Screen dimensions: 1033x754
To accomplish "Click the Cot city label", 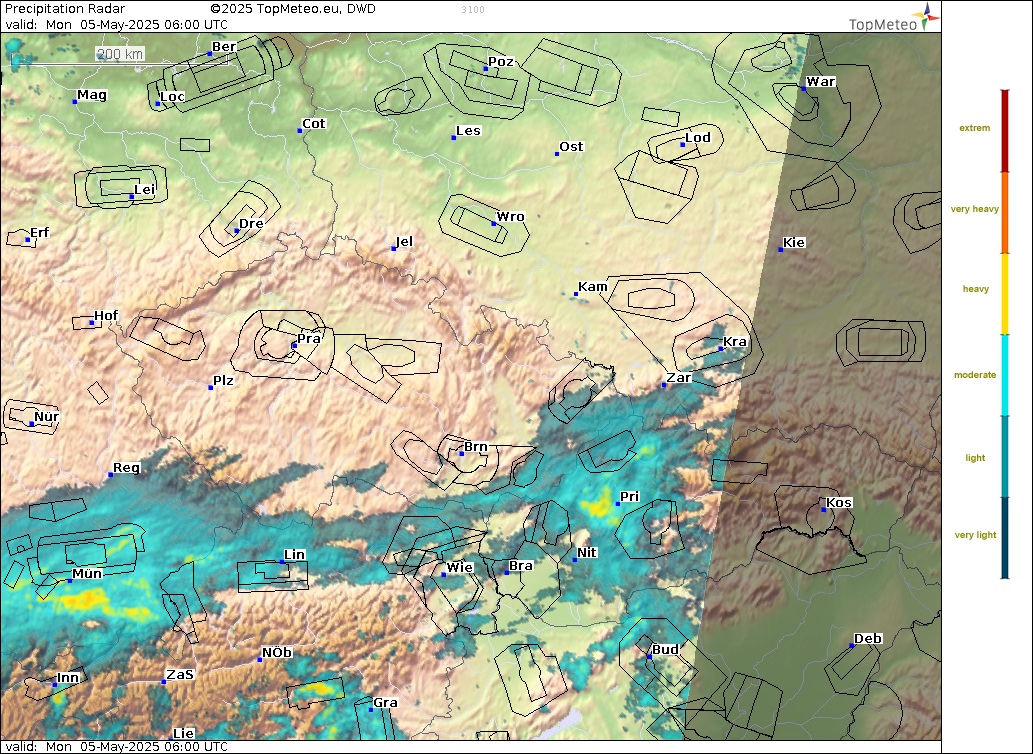I will click(x=314, y=124).
